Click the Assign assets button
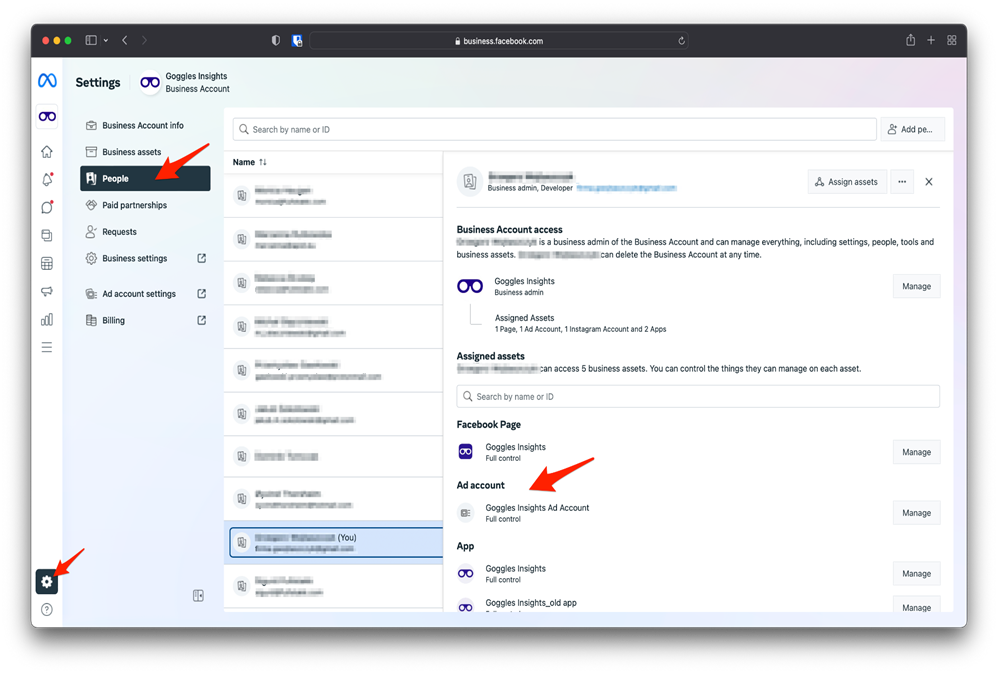This screenshot has width=998, height=674. click(x=847, y=182)
